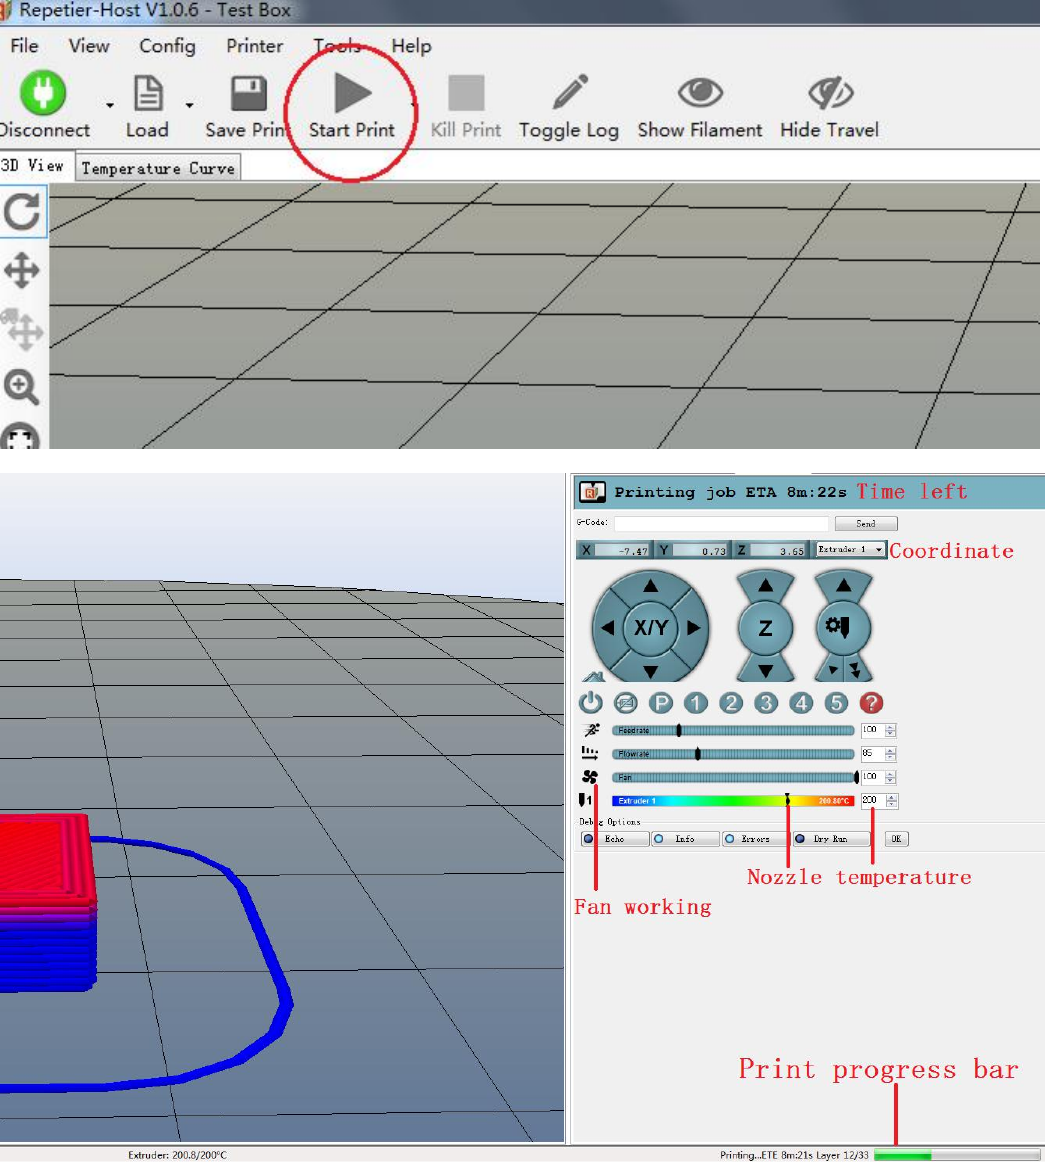The width and height of the screenshot is (1045, 1162).
Task: Run script button 5
Action: click(x=836, y=703)
